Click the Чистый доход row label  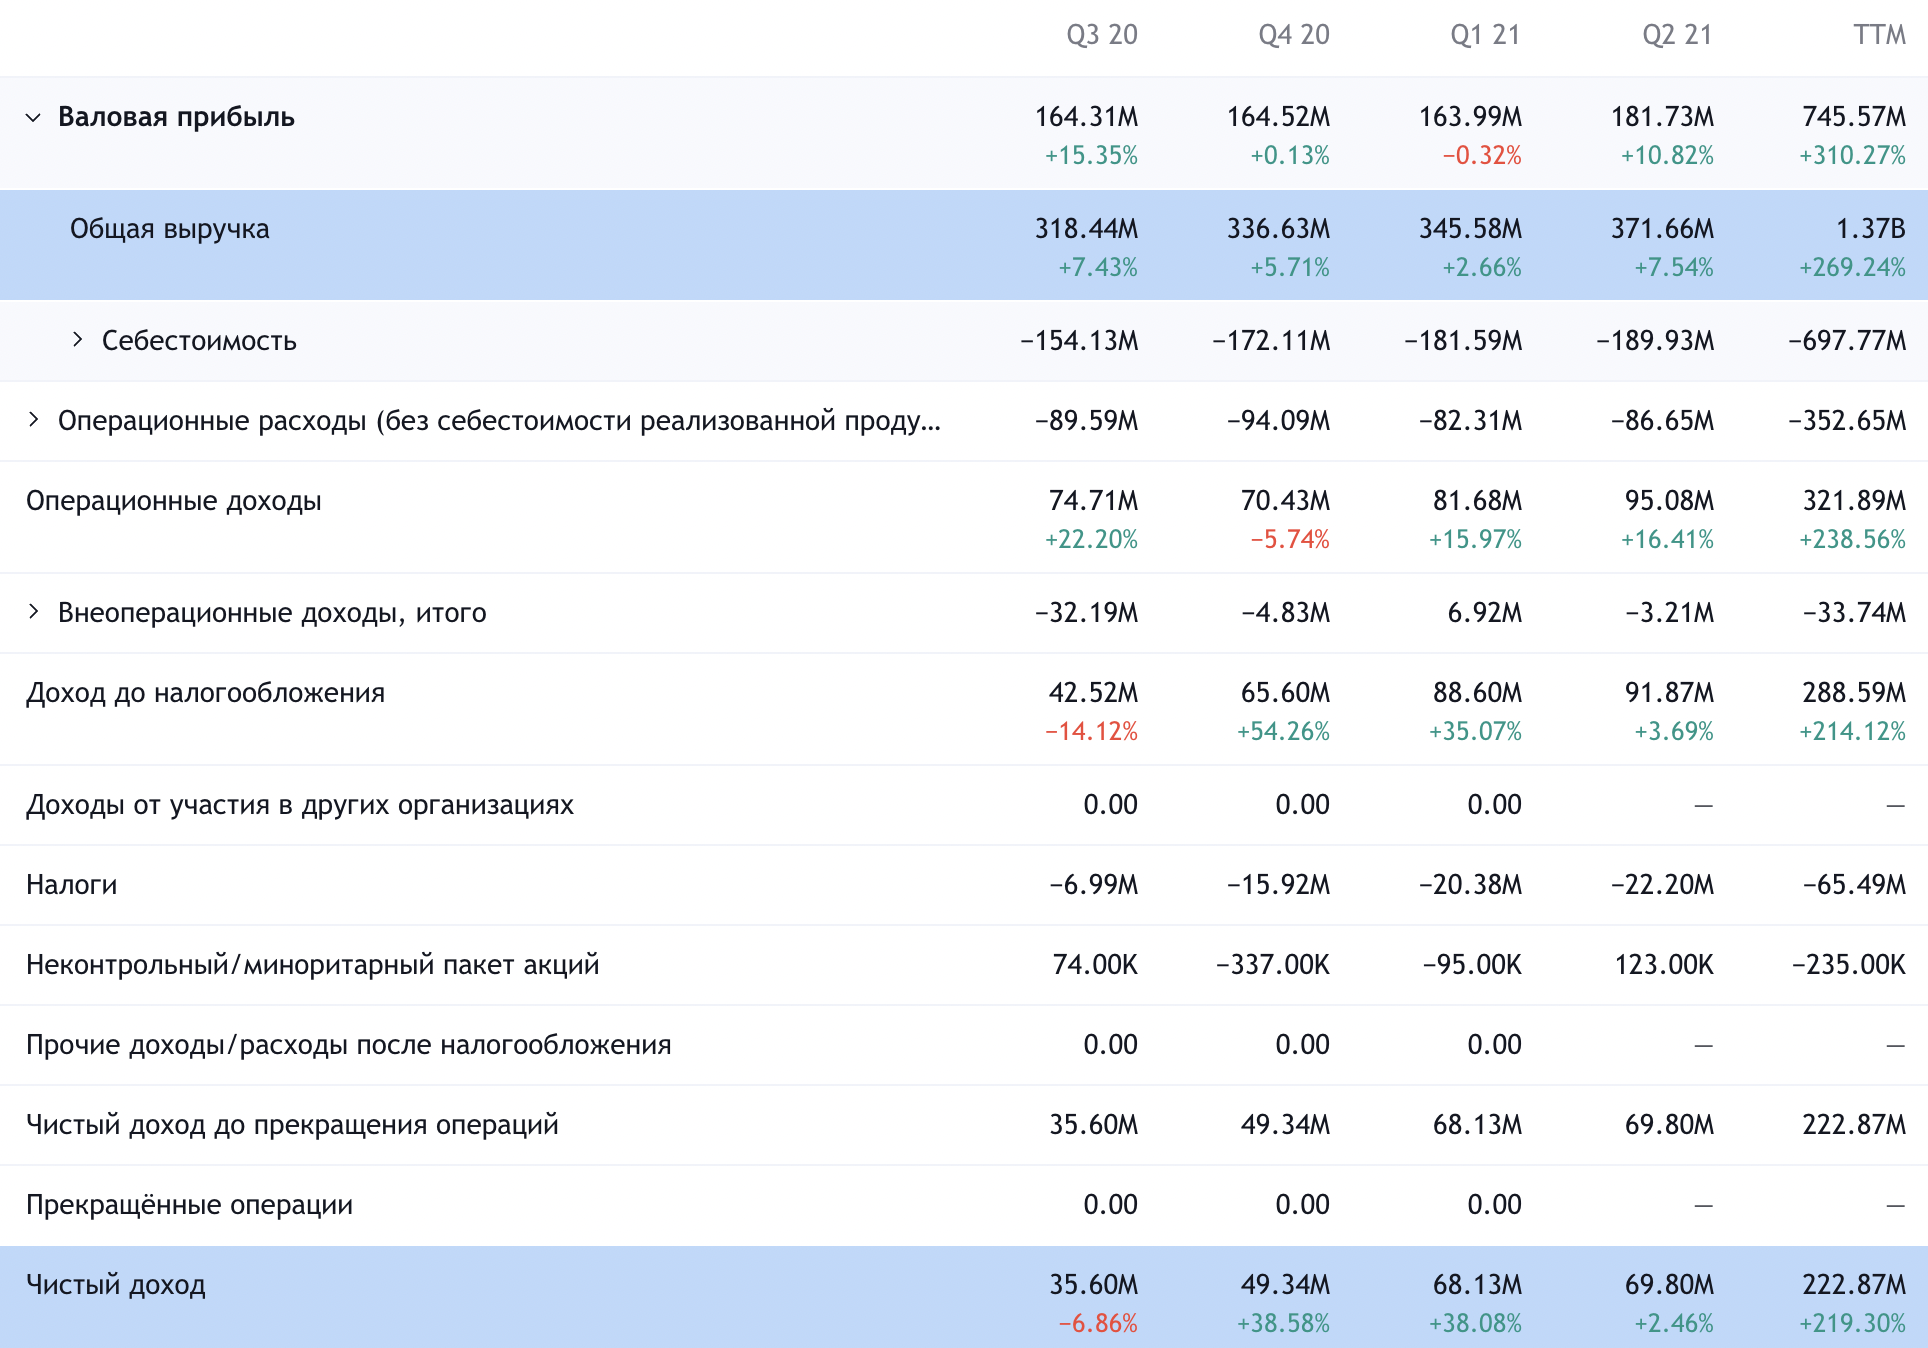tap(116, 1285)
